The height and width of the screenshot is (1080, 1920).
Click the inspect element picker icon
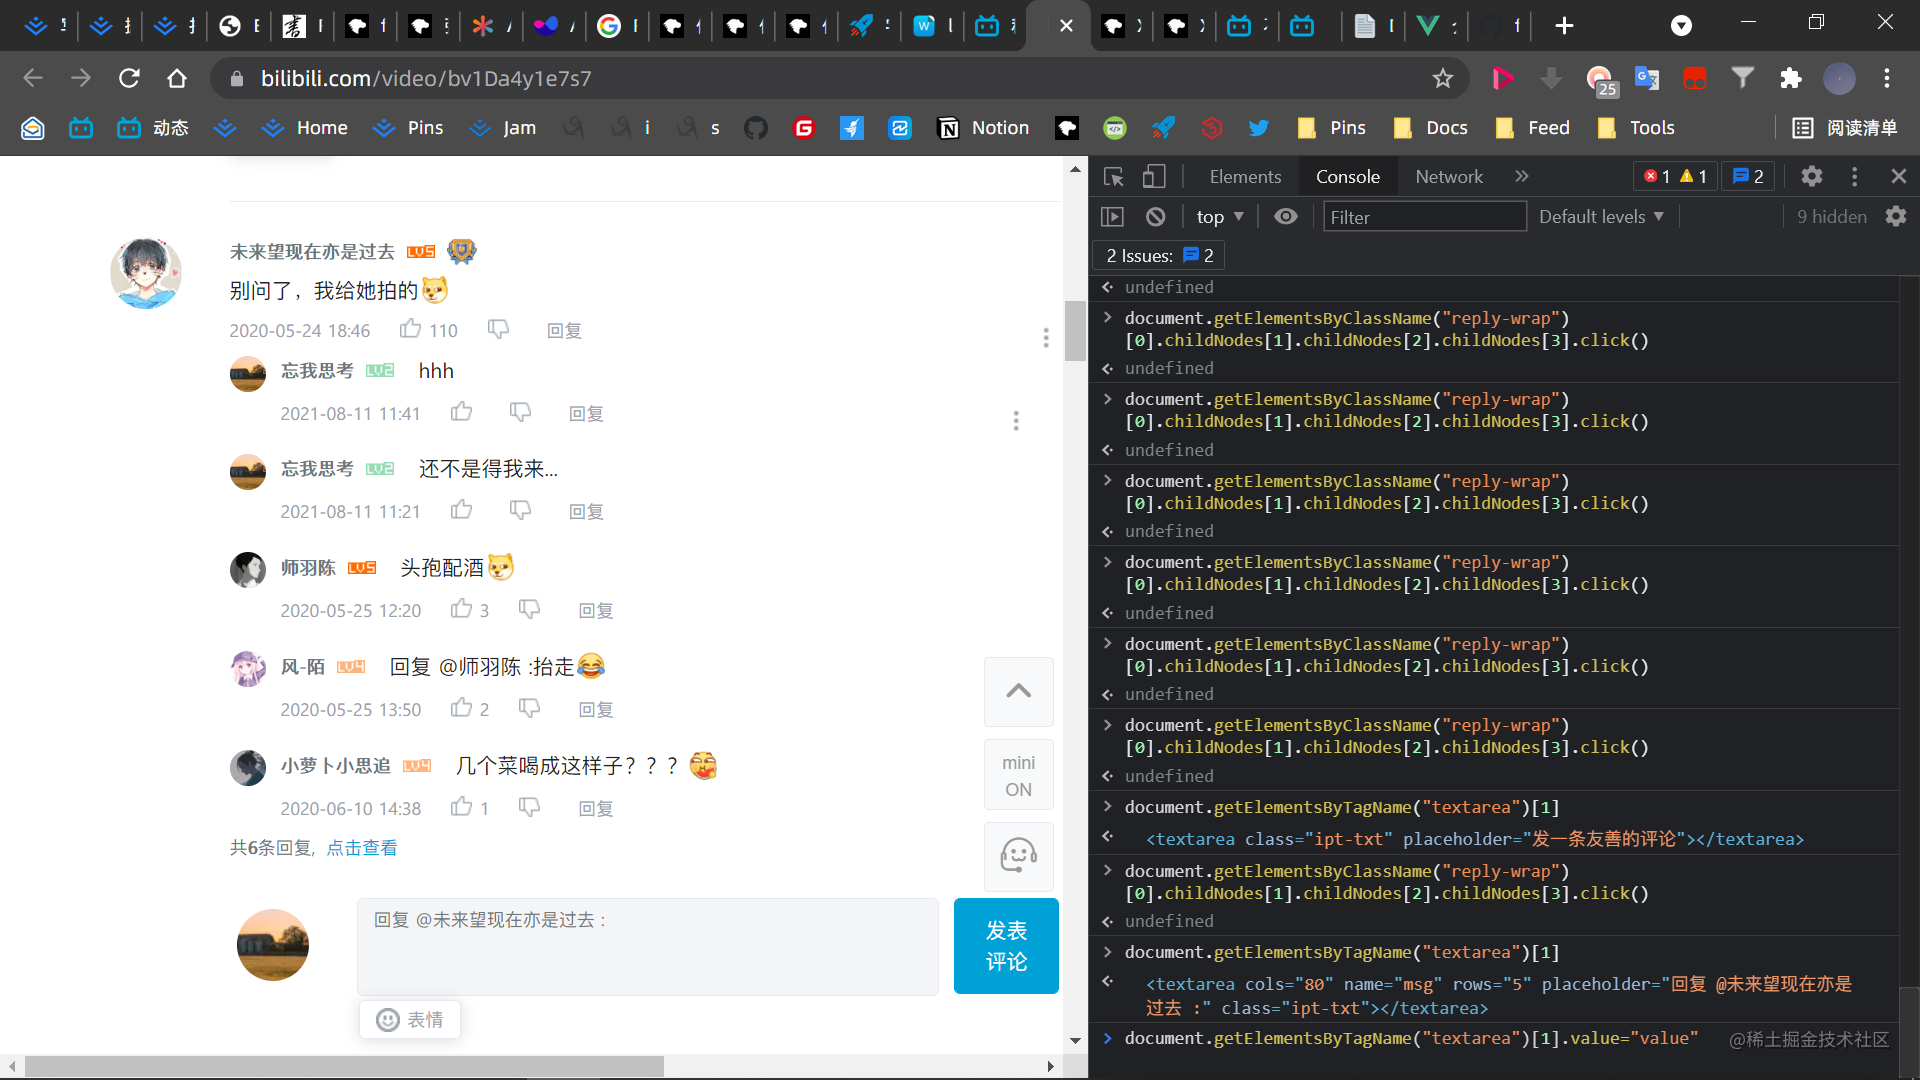point(1113,177)
